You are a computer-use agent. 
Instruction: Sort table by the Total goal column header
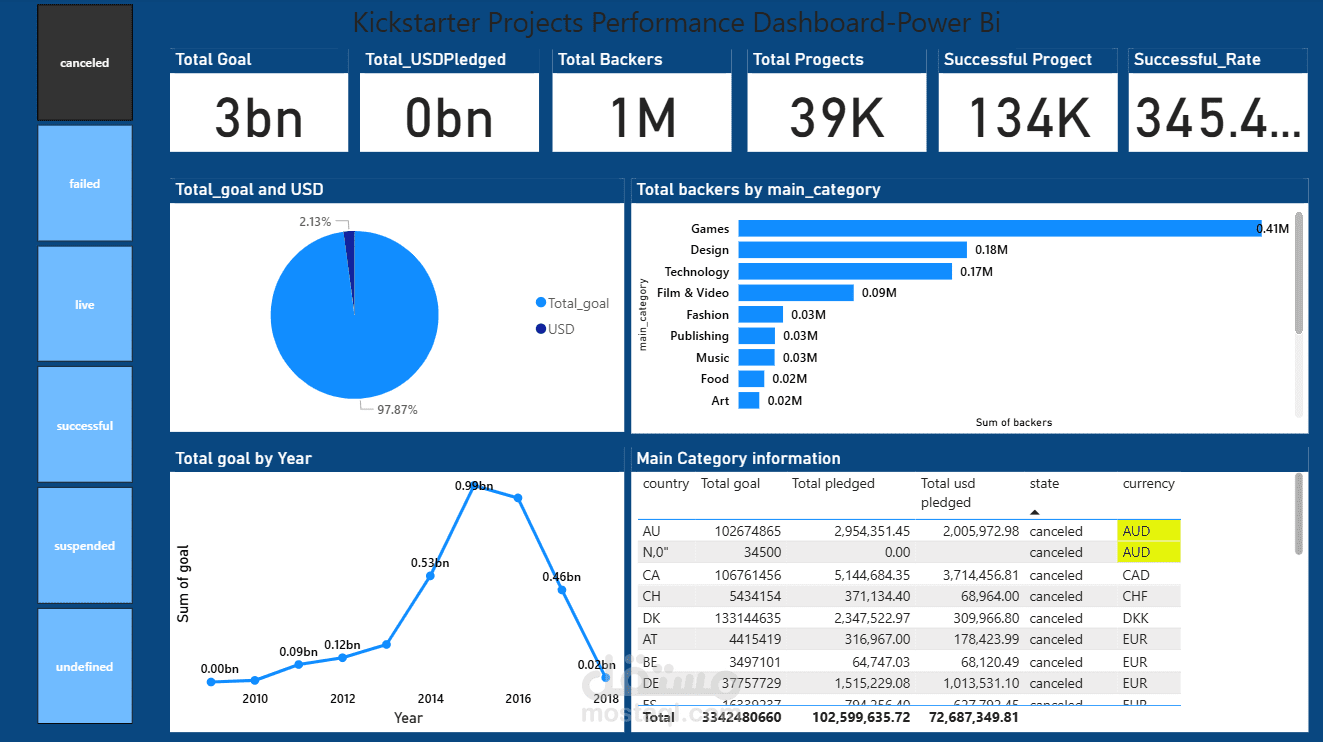click(x=731, y=484)
